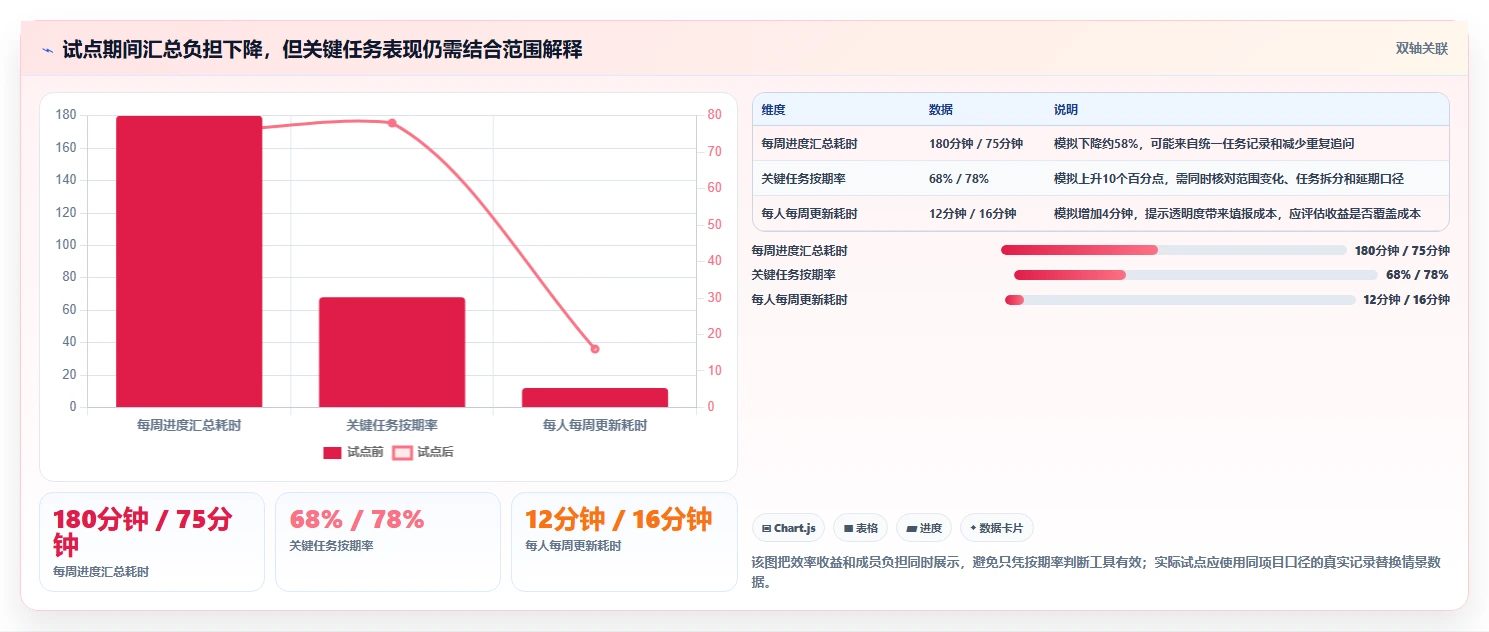Click right axis value 80
The image size is (1489, 632).
pyautogui.click(x=715, y=115)
